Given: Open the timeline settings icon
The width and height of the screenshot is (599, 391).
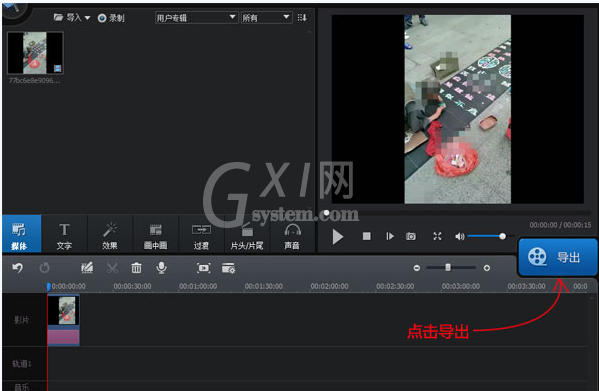Looking at the screenshot, I should click(x=228, y=268).
